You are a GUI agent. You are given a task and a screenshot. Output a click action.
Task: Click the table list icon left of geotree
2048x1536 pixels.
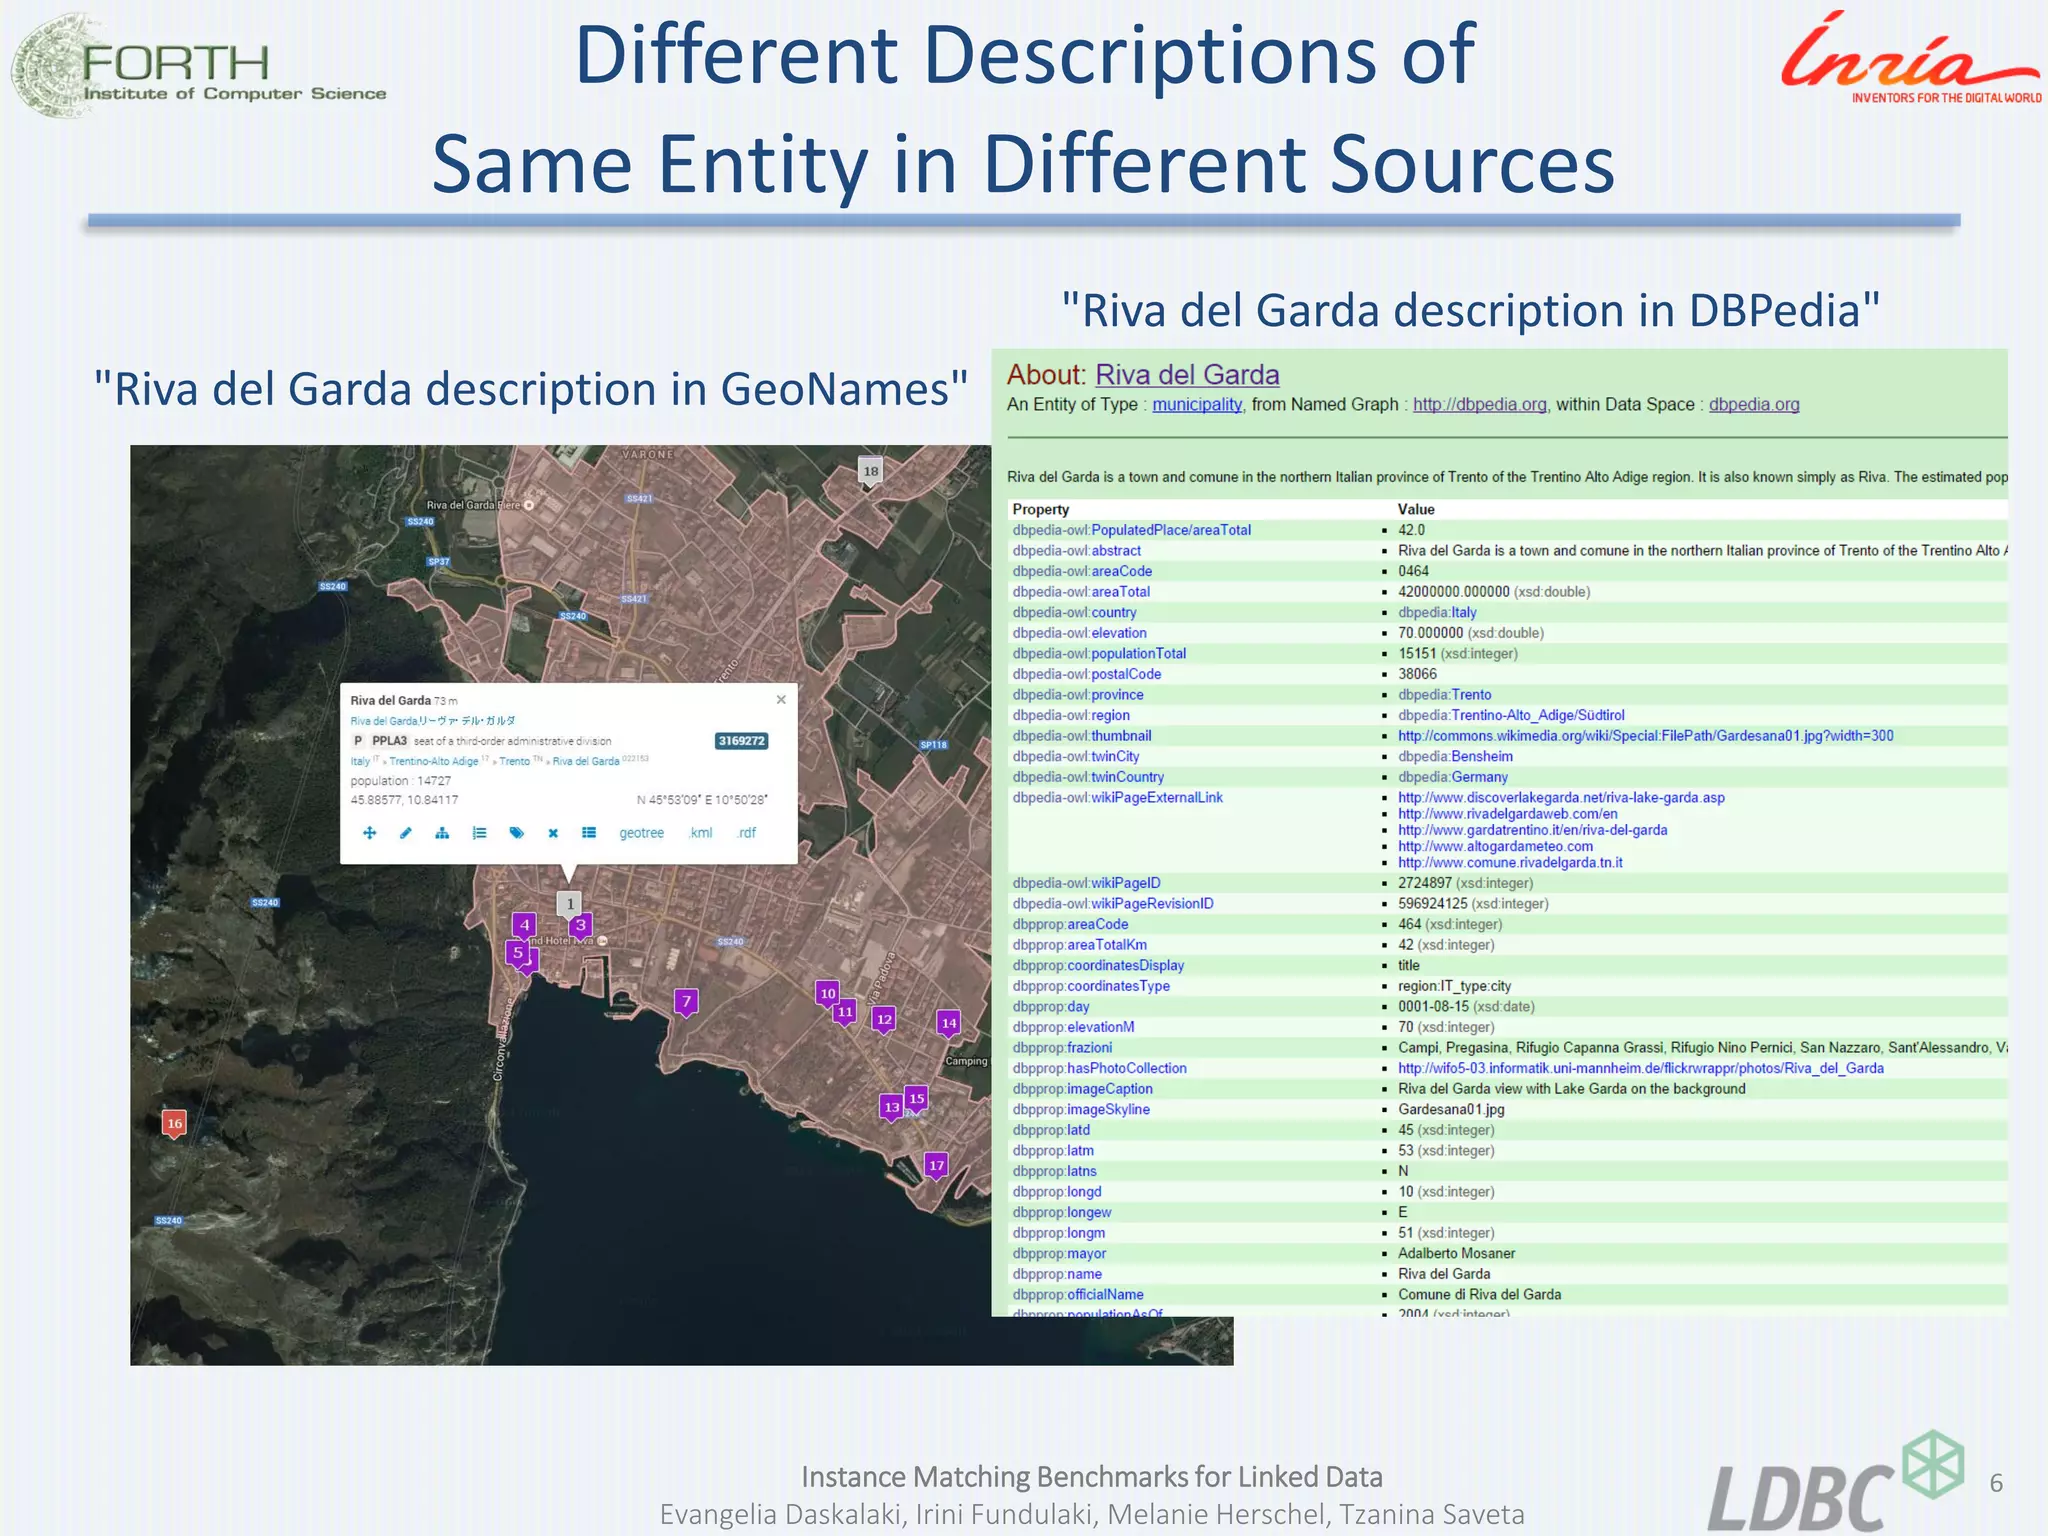(x=589, y=833)
